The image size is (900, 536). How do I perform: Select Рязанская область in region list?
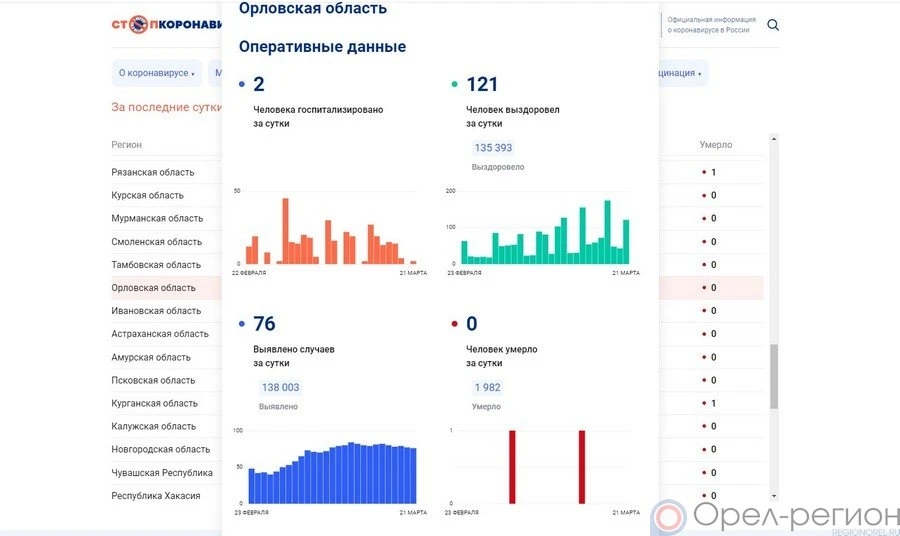pyautogui.click(x=152, y=172)
